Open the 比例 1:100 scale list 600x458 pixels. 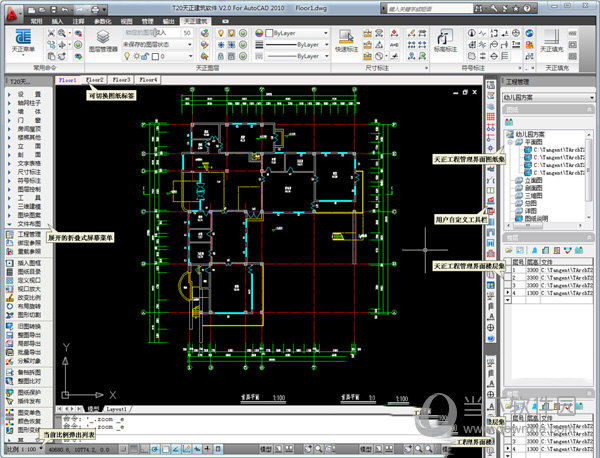[x=23, y=449]
